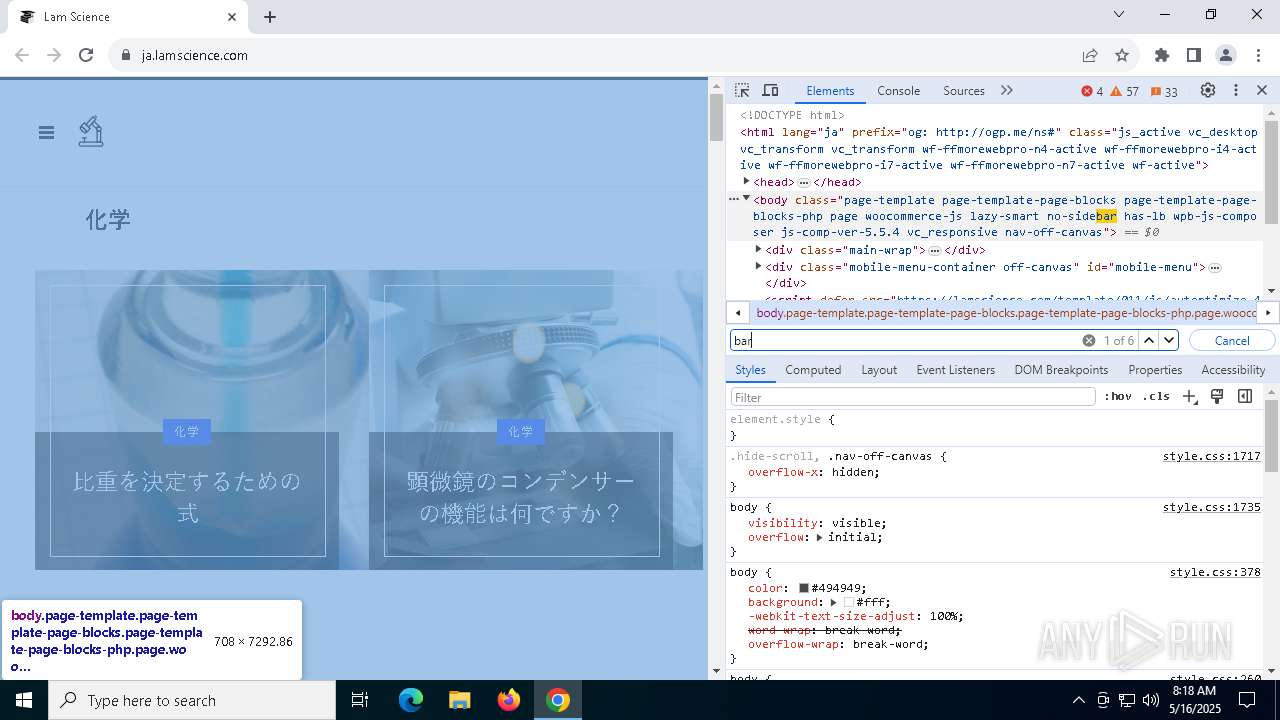This screenshot has height=720, width=1280.
Task: Click the DOM search input field
Action: (x=905, y=341)
